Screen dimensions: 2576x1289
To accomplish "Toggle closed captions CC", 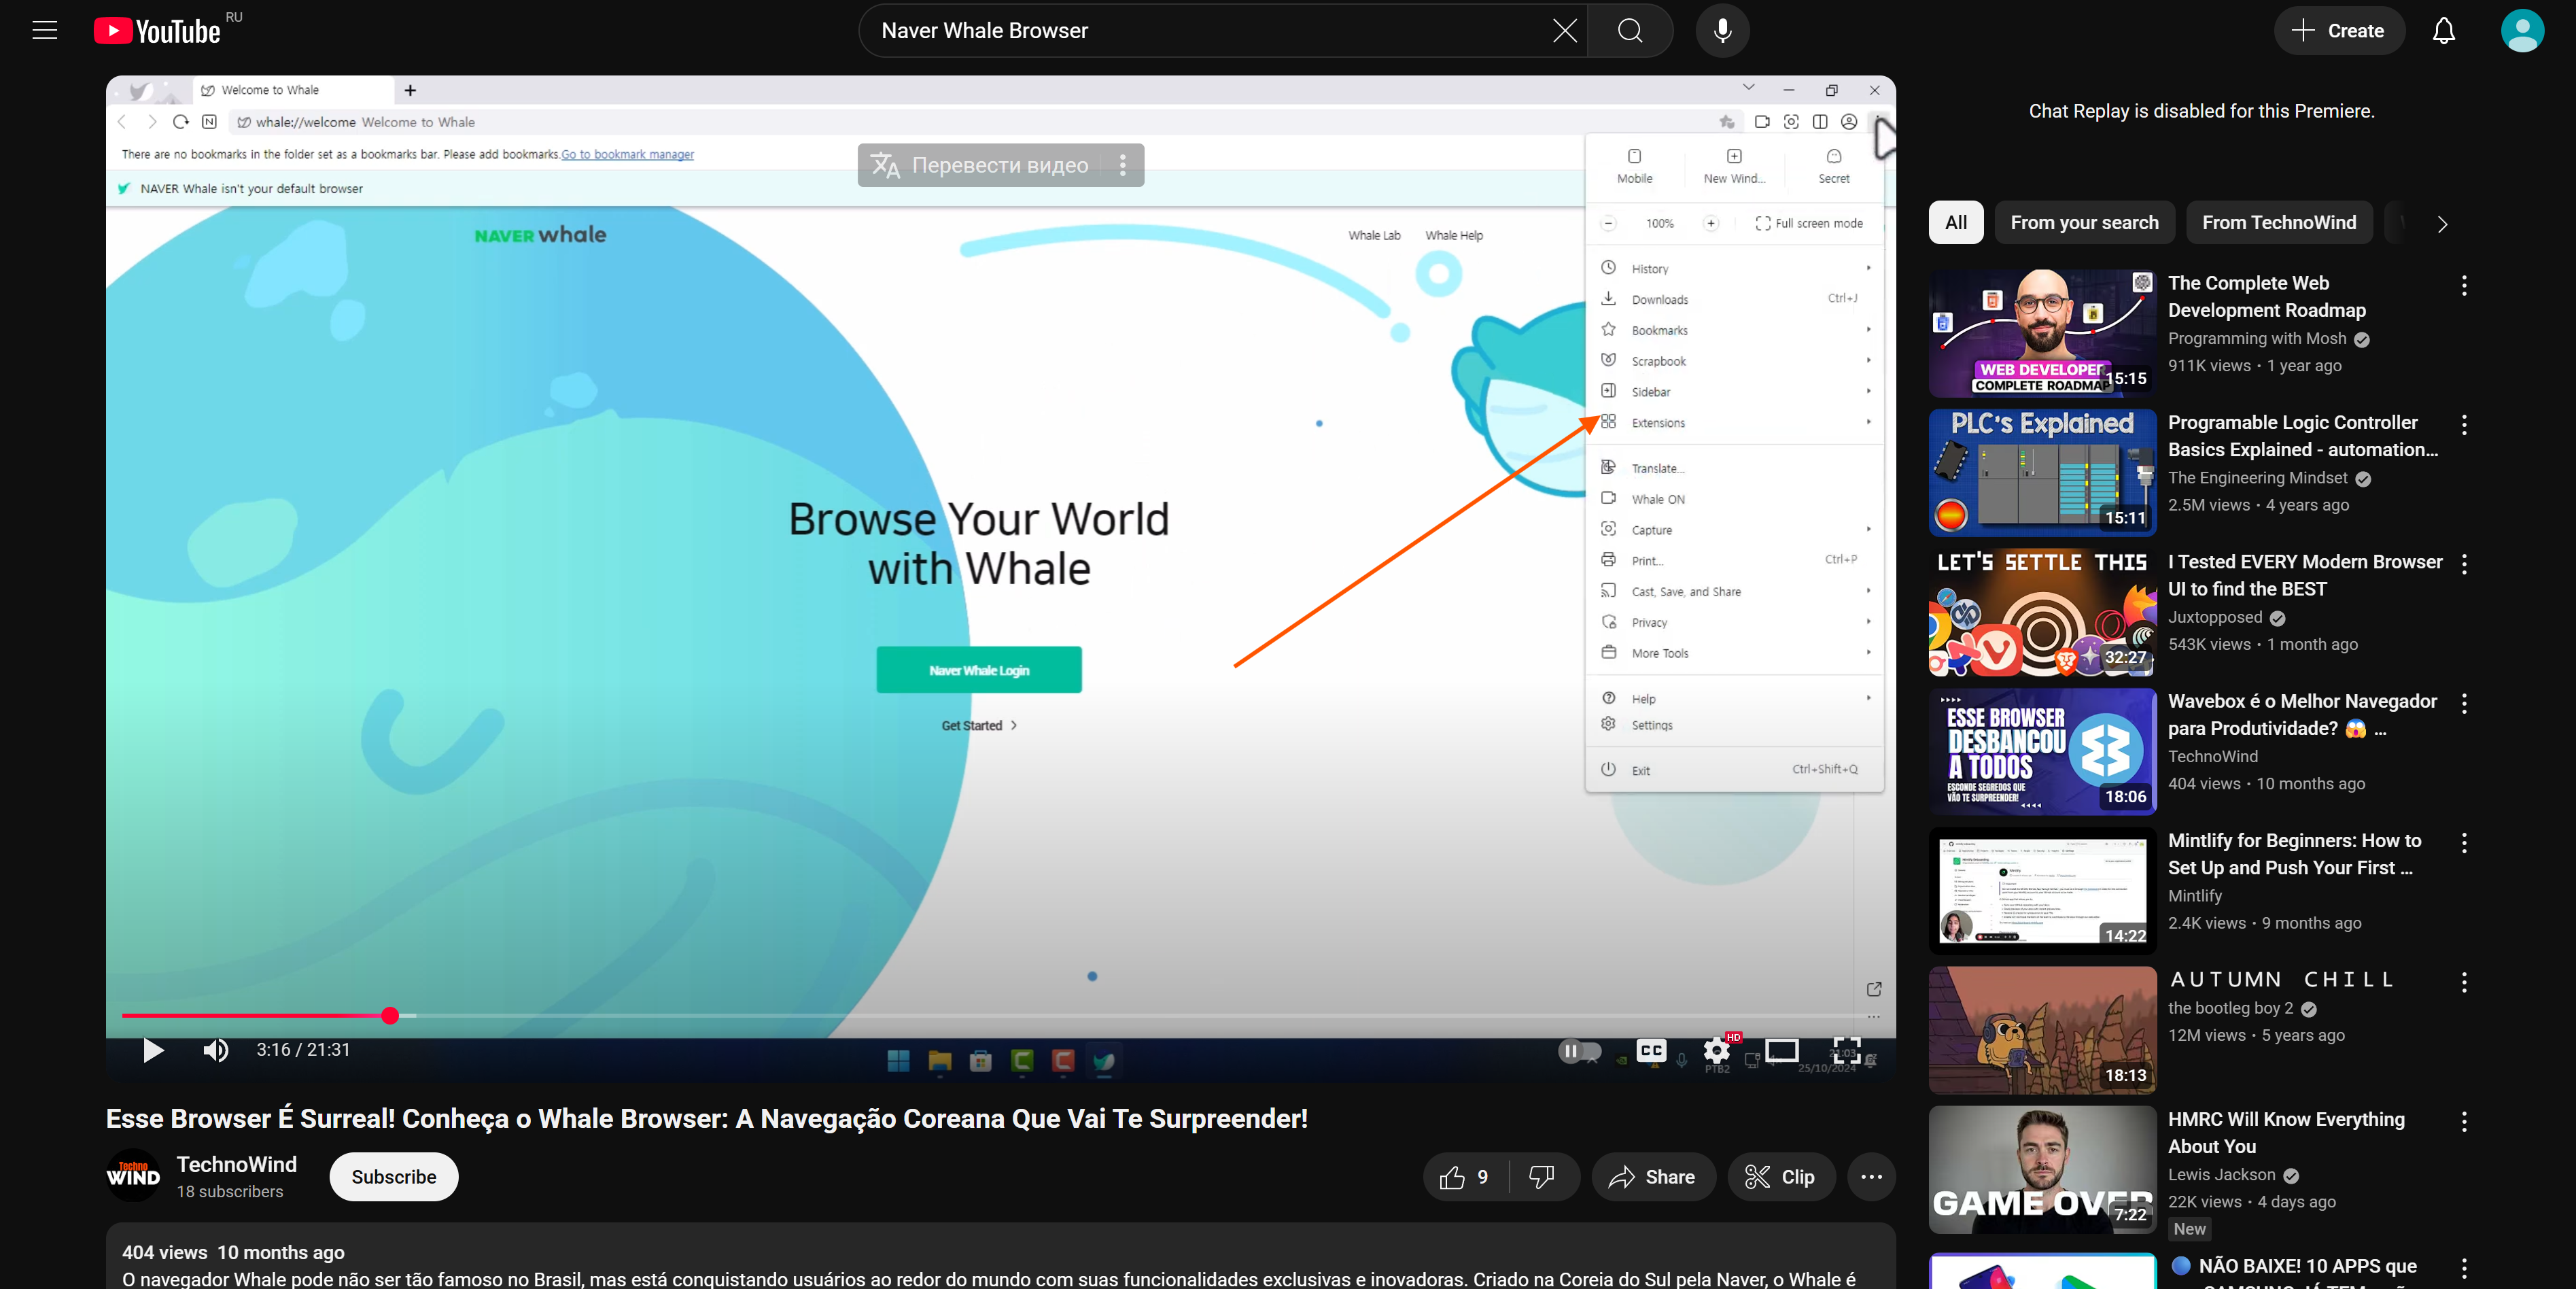I will point(1651,1050).
